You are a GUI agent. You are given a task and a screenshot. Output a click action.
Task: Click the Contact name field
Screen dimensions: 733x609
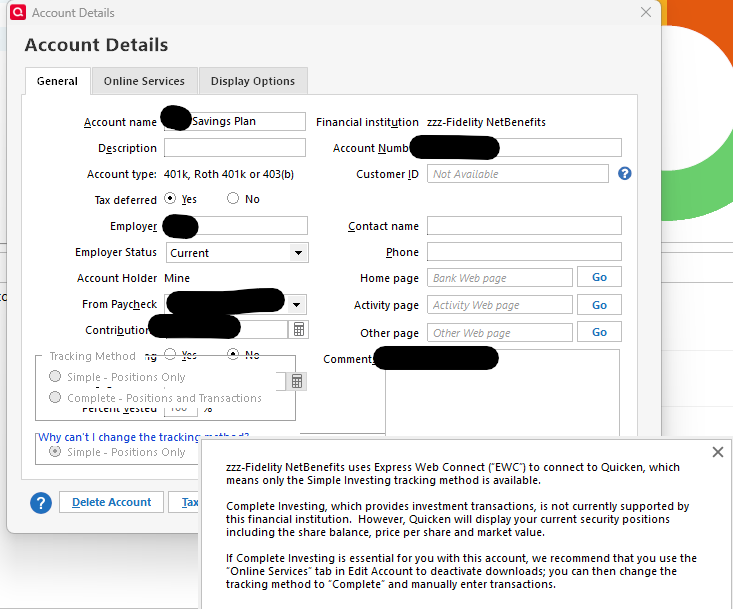[524, 226]
